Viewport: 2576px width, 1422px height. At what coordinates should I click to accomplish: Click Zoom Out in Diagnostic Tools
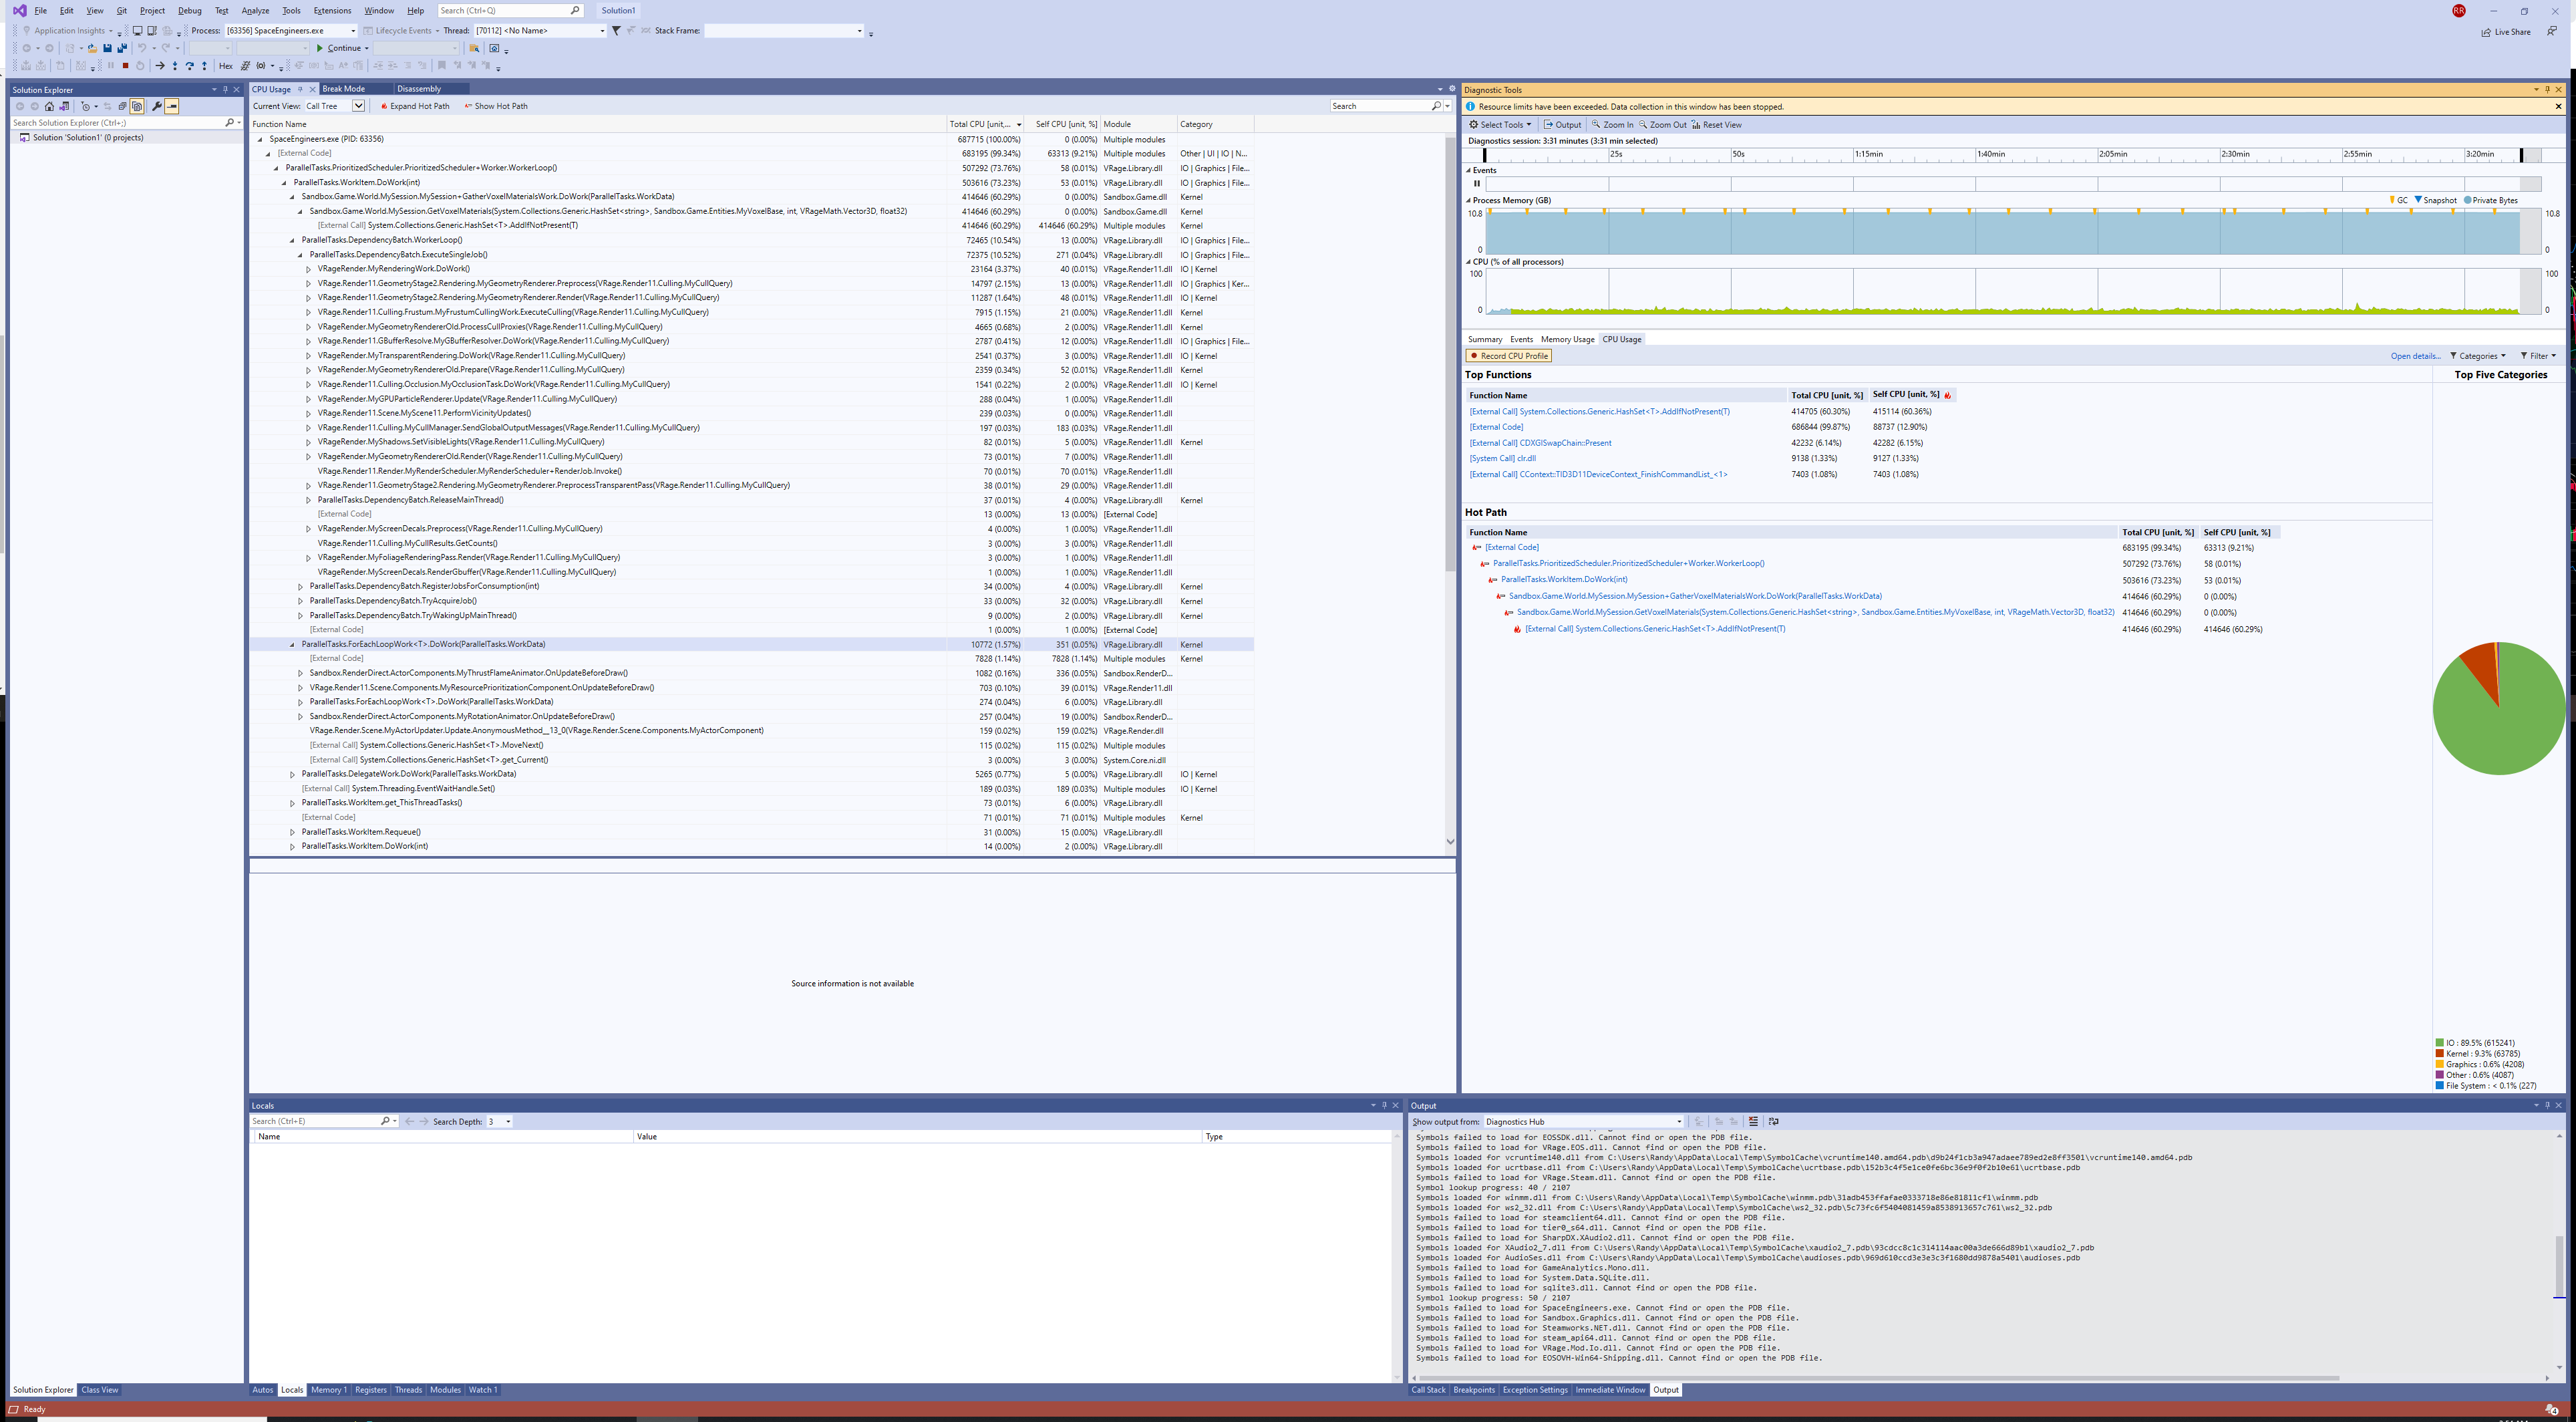pyautogui.click(x=1662, y=125)
